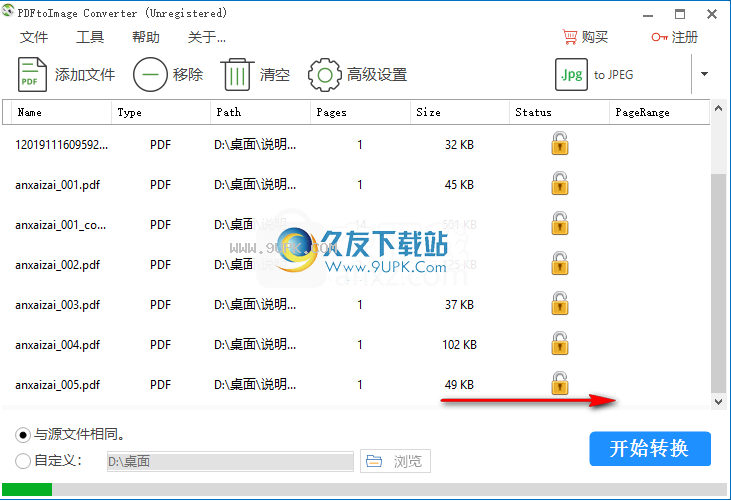Click the custom output path field D:\桌面

tap(230, 461)
